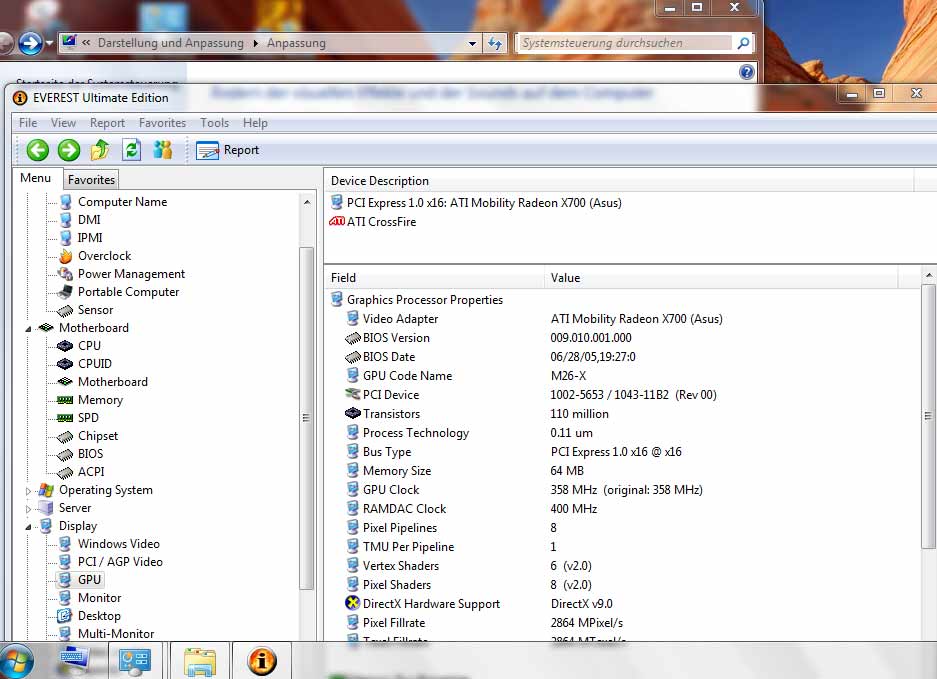Screen dimensions: 937x679
Task: Refresh the Control Panel address bar
Action: pyautogui.click(x=495, y=43)
